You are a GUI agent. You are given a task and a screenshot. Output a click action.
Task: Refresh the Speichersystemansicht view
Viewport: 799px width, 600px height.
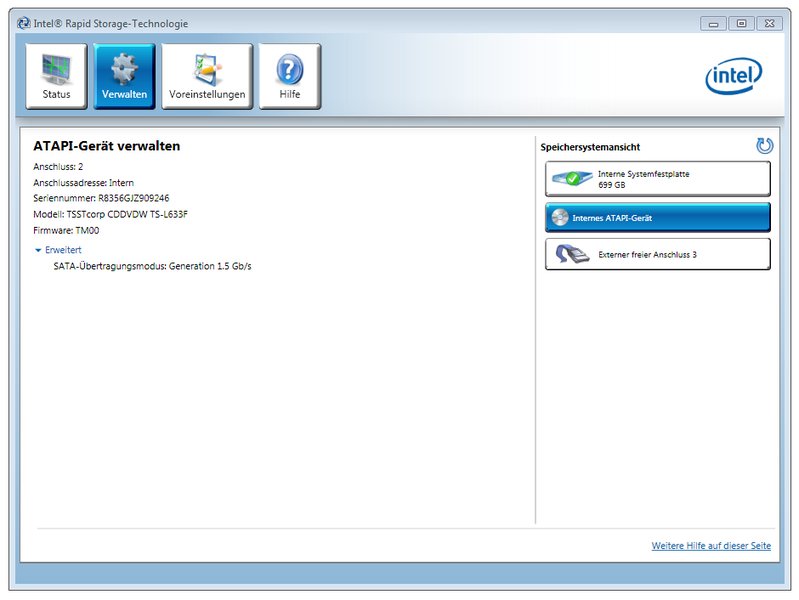coord(764,146)
